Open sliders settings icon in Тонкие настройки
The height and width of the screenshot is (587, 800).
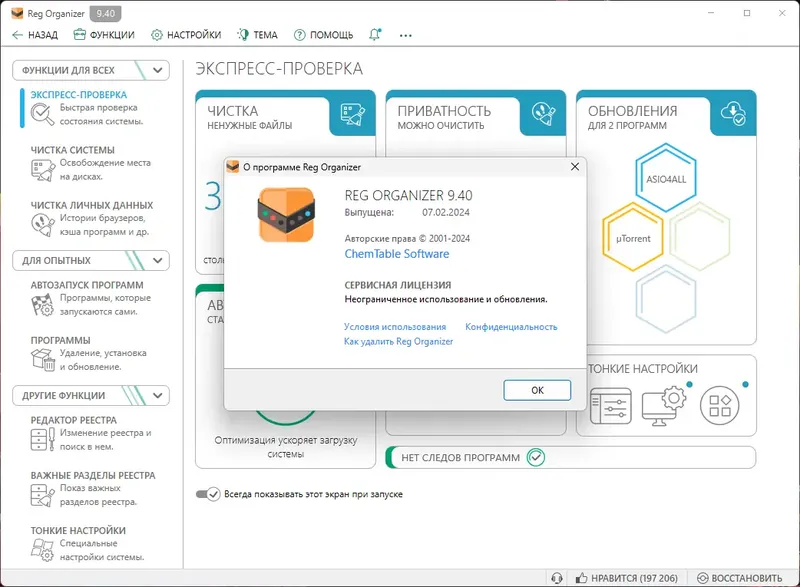[x=611, y=406]
